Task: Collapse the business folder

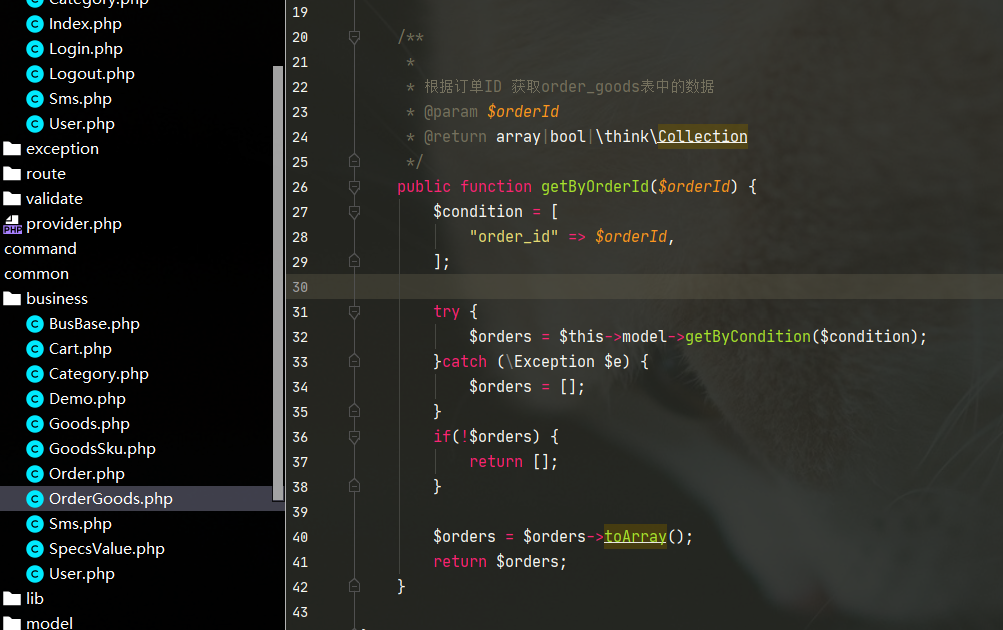Action: coord(57,299)
